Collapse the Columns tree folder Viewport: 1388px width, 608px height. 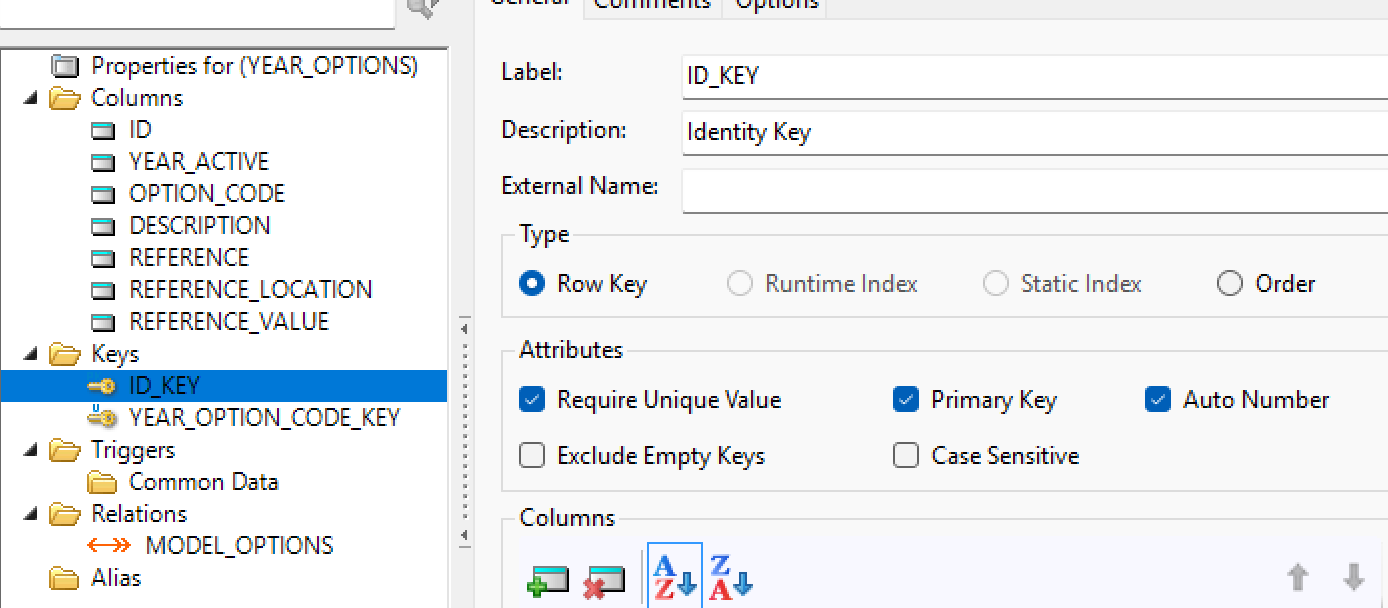pos(29,98)
